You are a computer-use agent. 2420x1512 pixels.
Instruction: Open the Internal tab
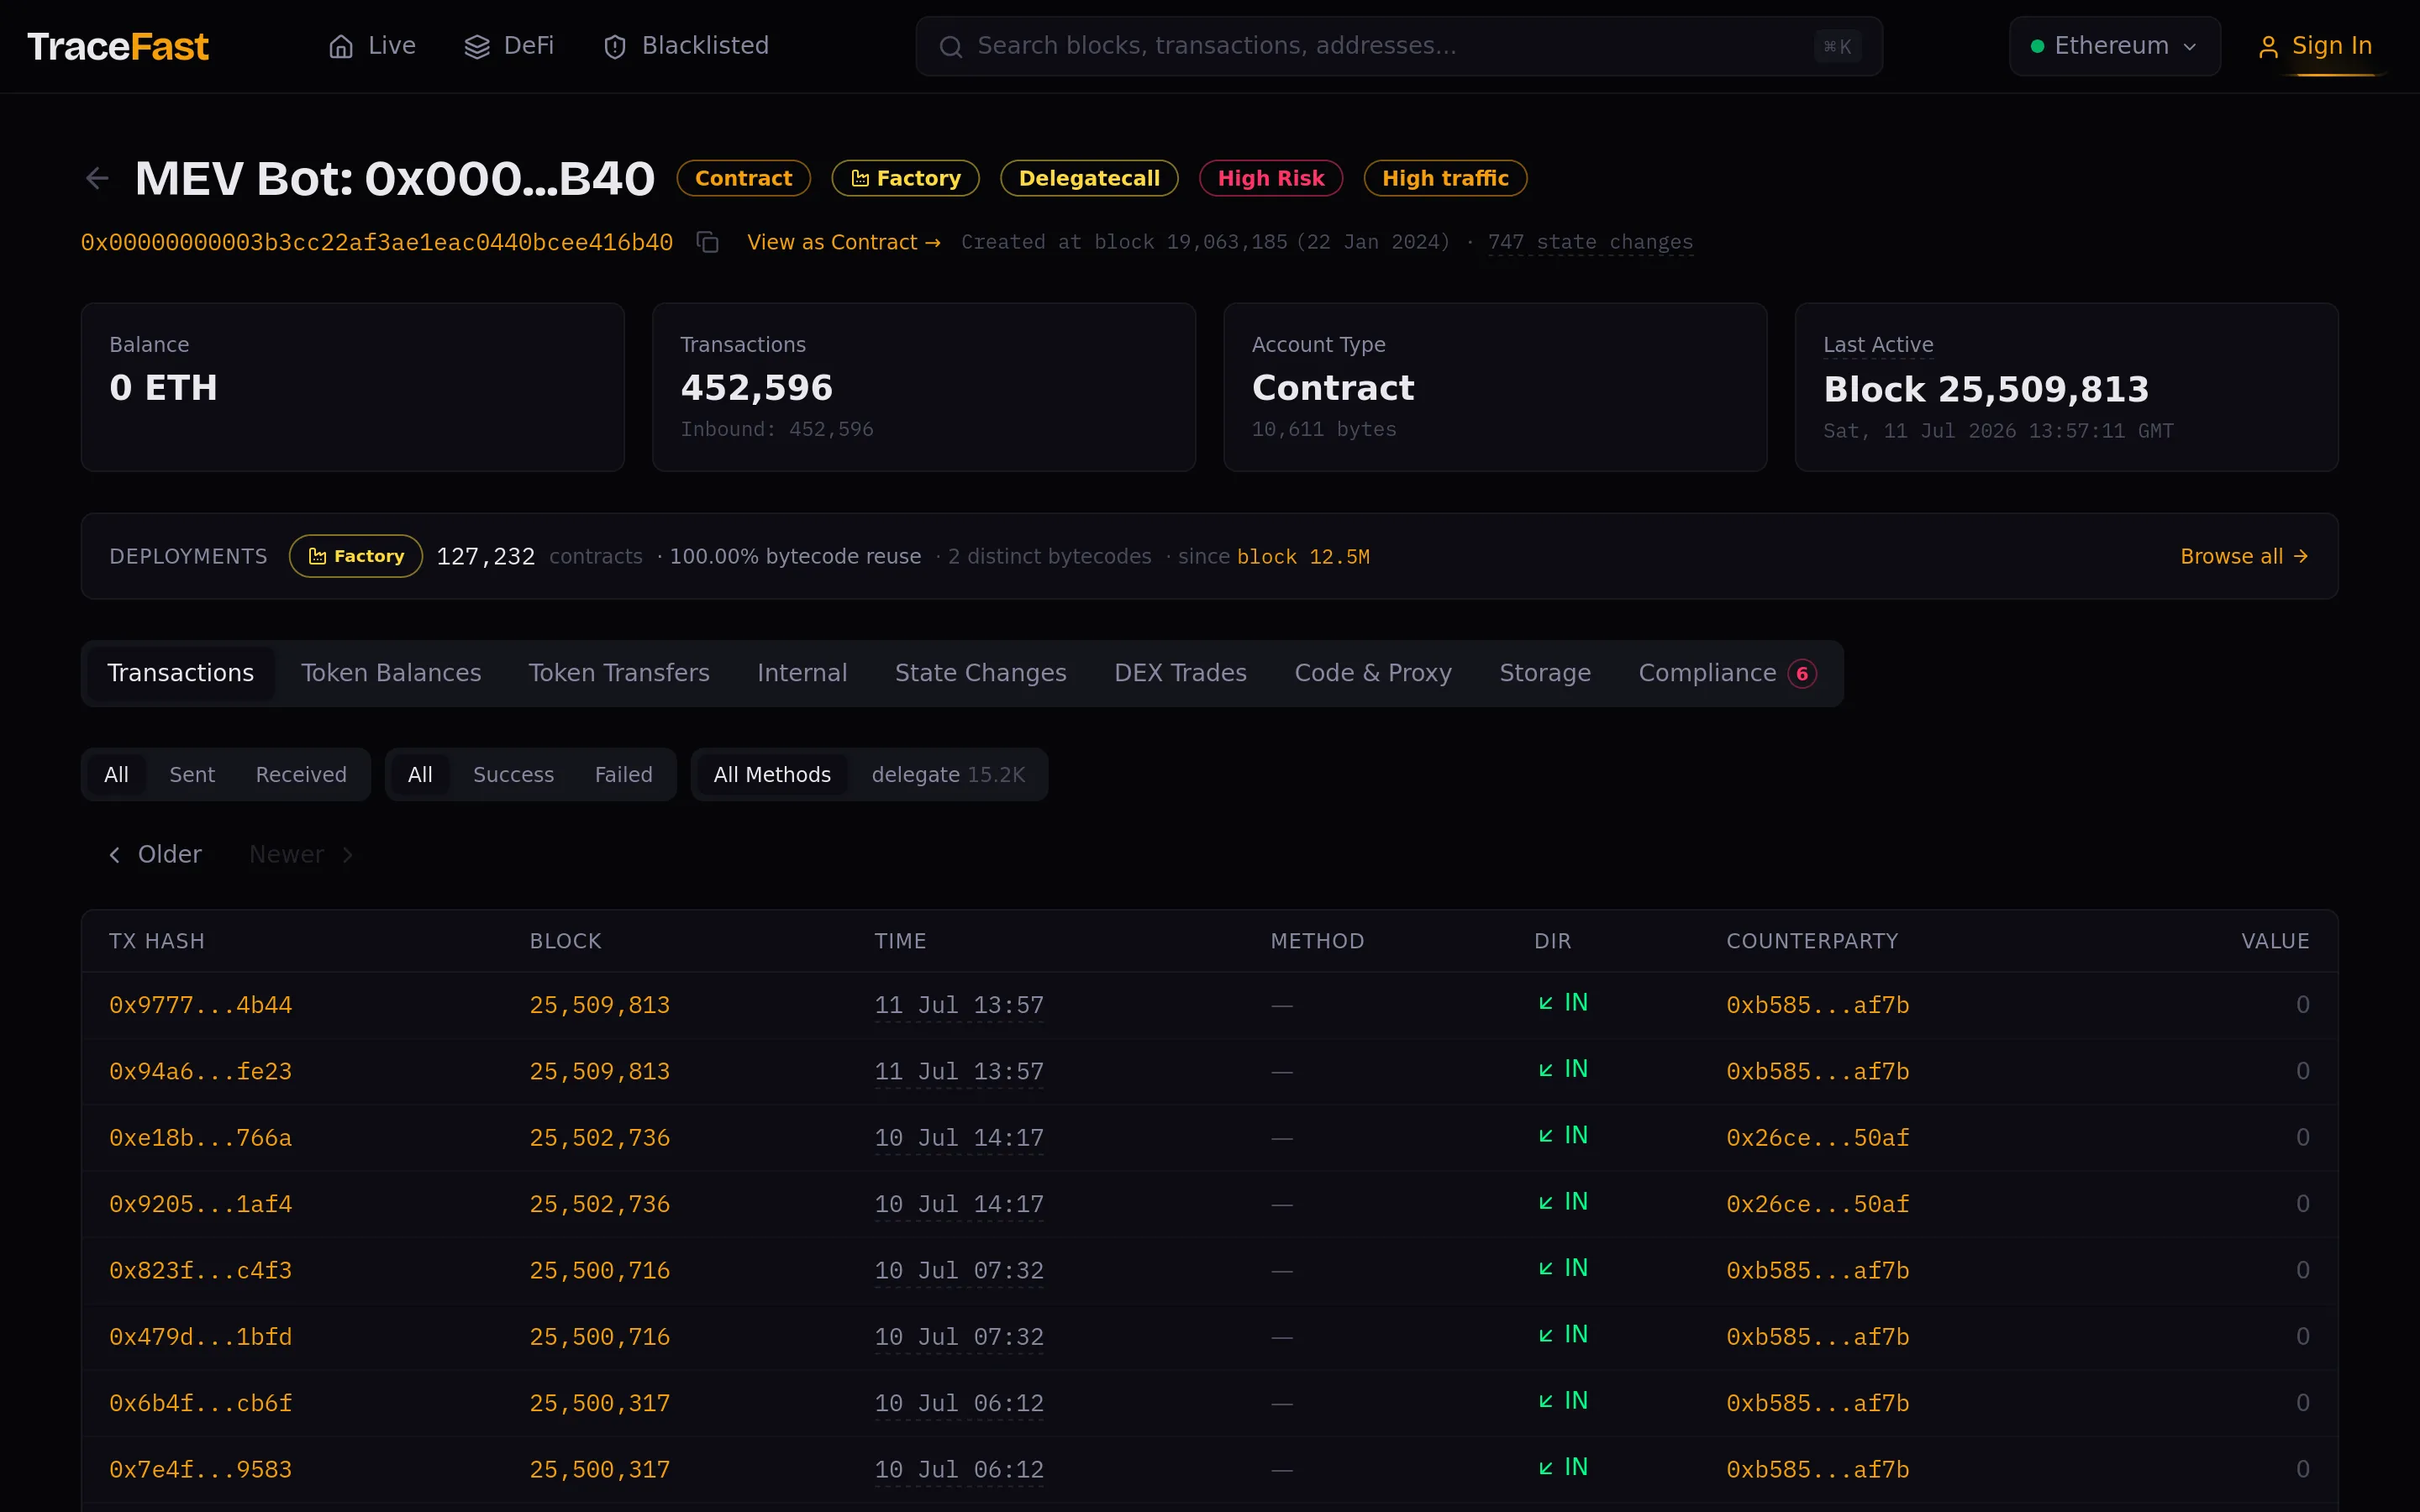pyautogui.click(x=802, y=673)
